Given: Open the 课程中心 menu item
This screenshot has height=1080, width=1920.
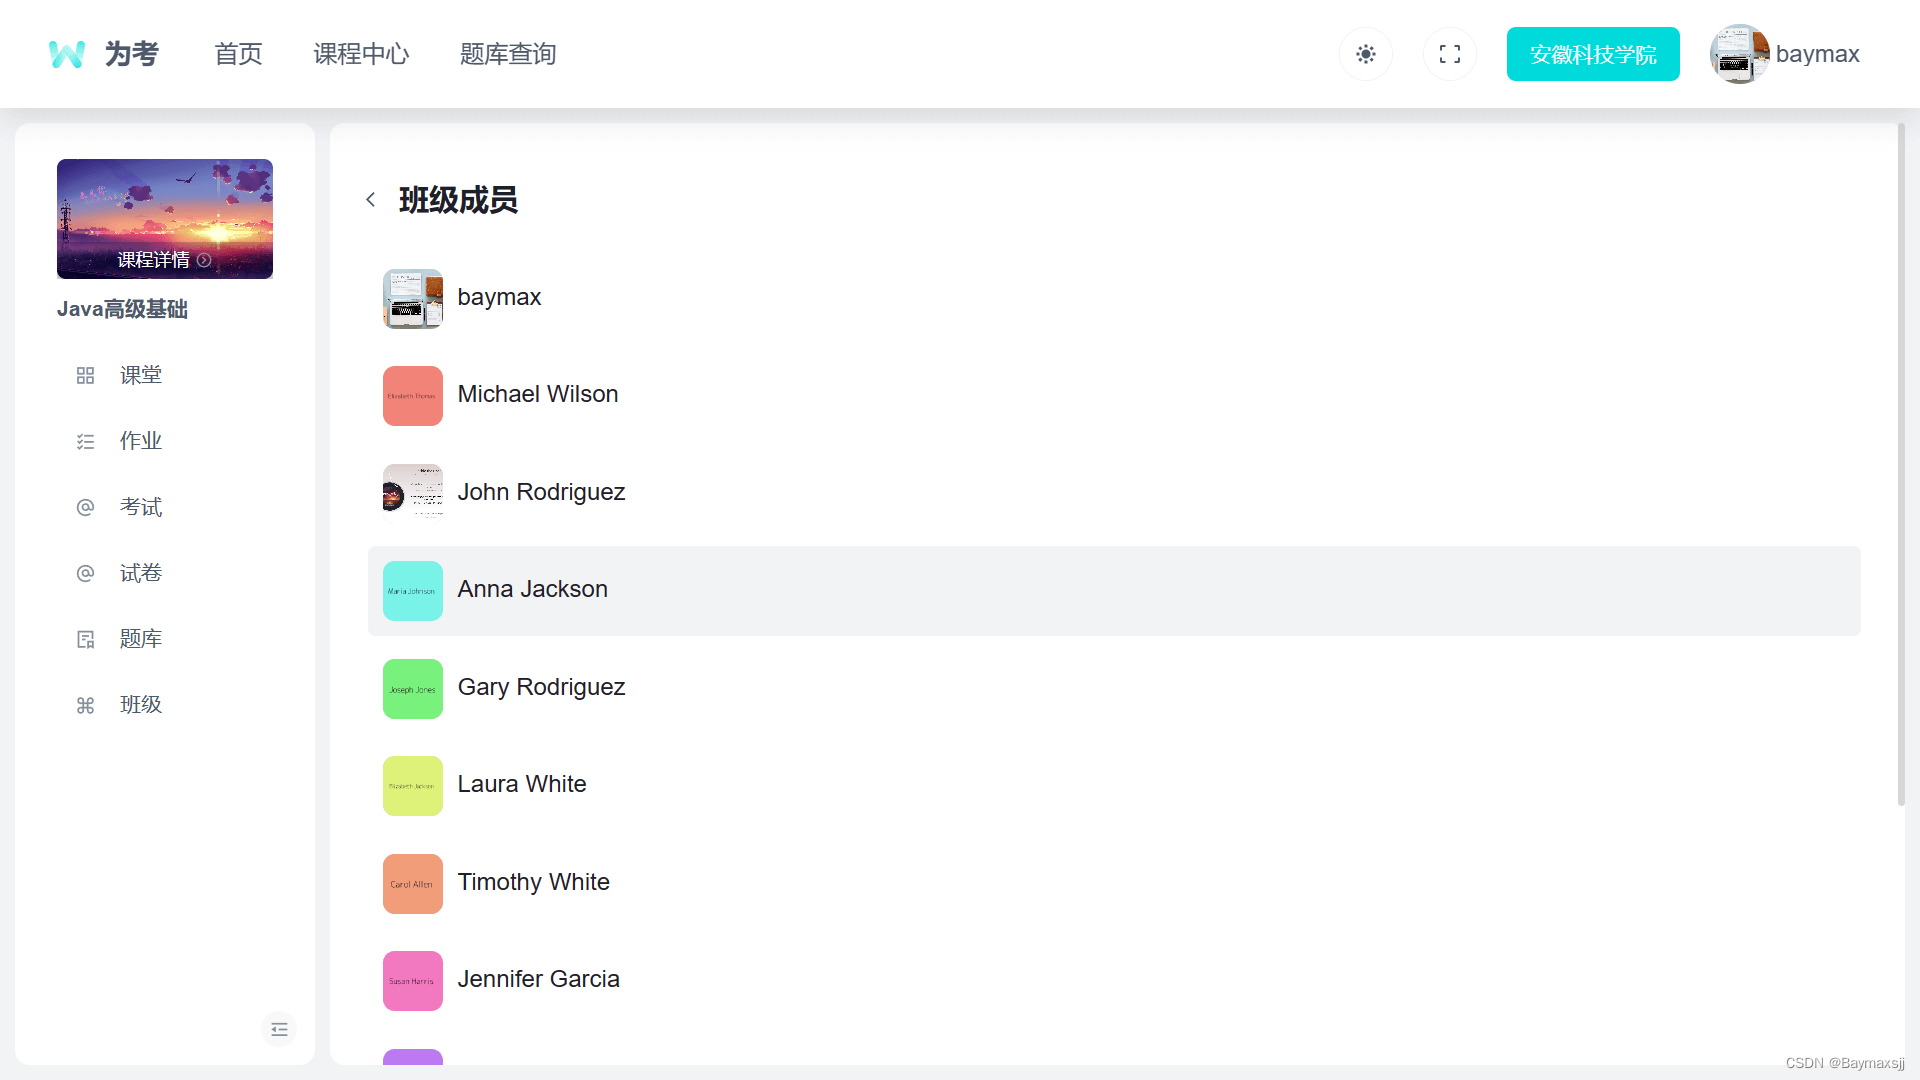Looking at the screenshot, I should [361, 54].
